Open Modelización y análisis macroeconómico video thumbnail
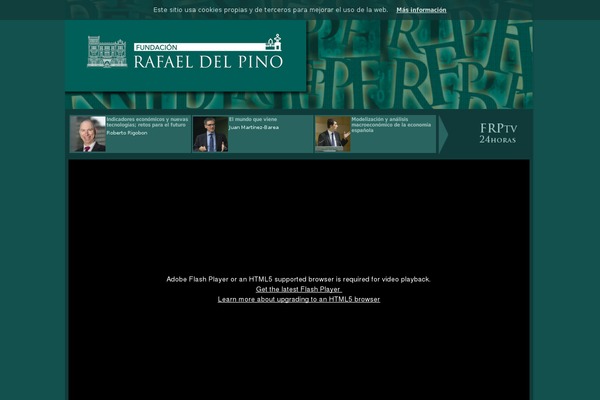The width and height of the screenshot is (600, 400). pyautogui.click(x=333, y=134)
